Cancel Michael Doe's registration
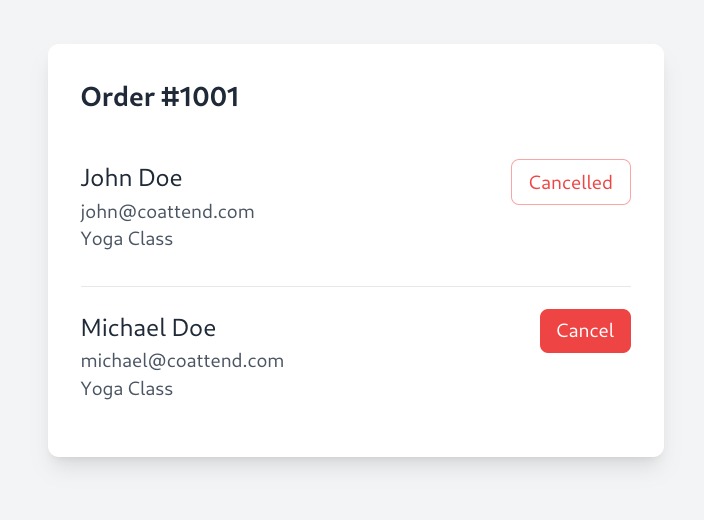 [x=585, y=331]
